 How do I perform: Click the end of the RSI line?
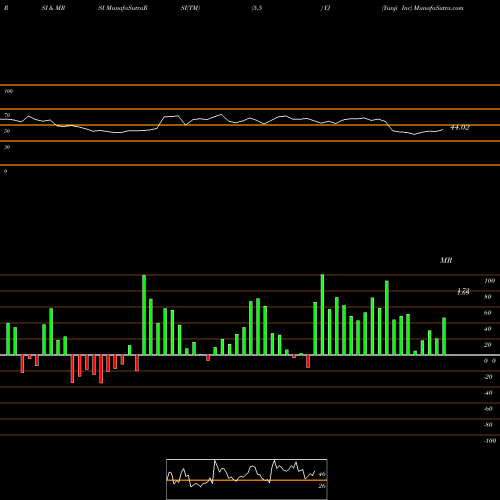[x=443, y=129]
